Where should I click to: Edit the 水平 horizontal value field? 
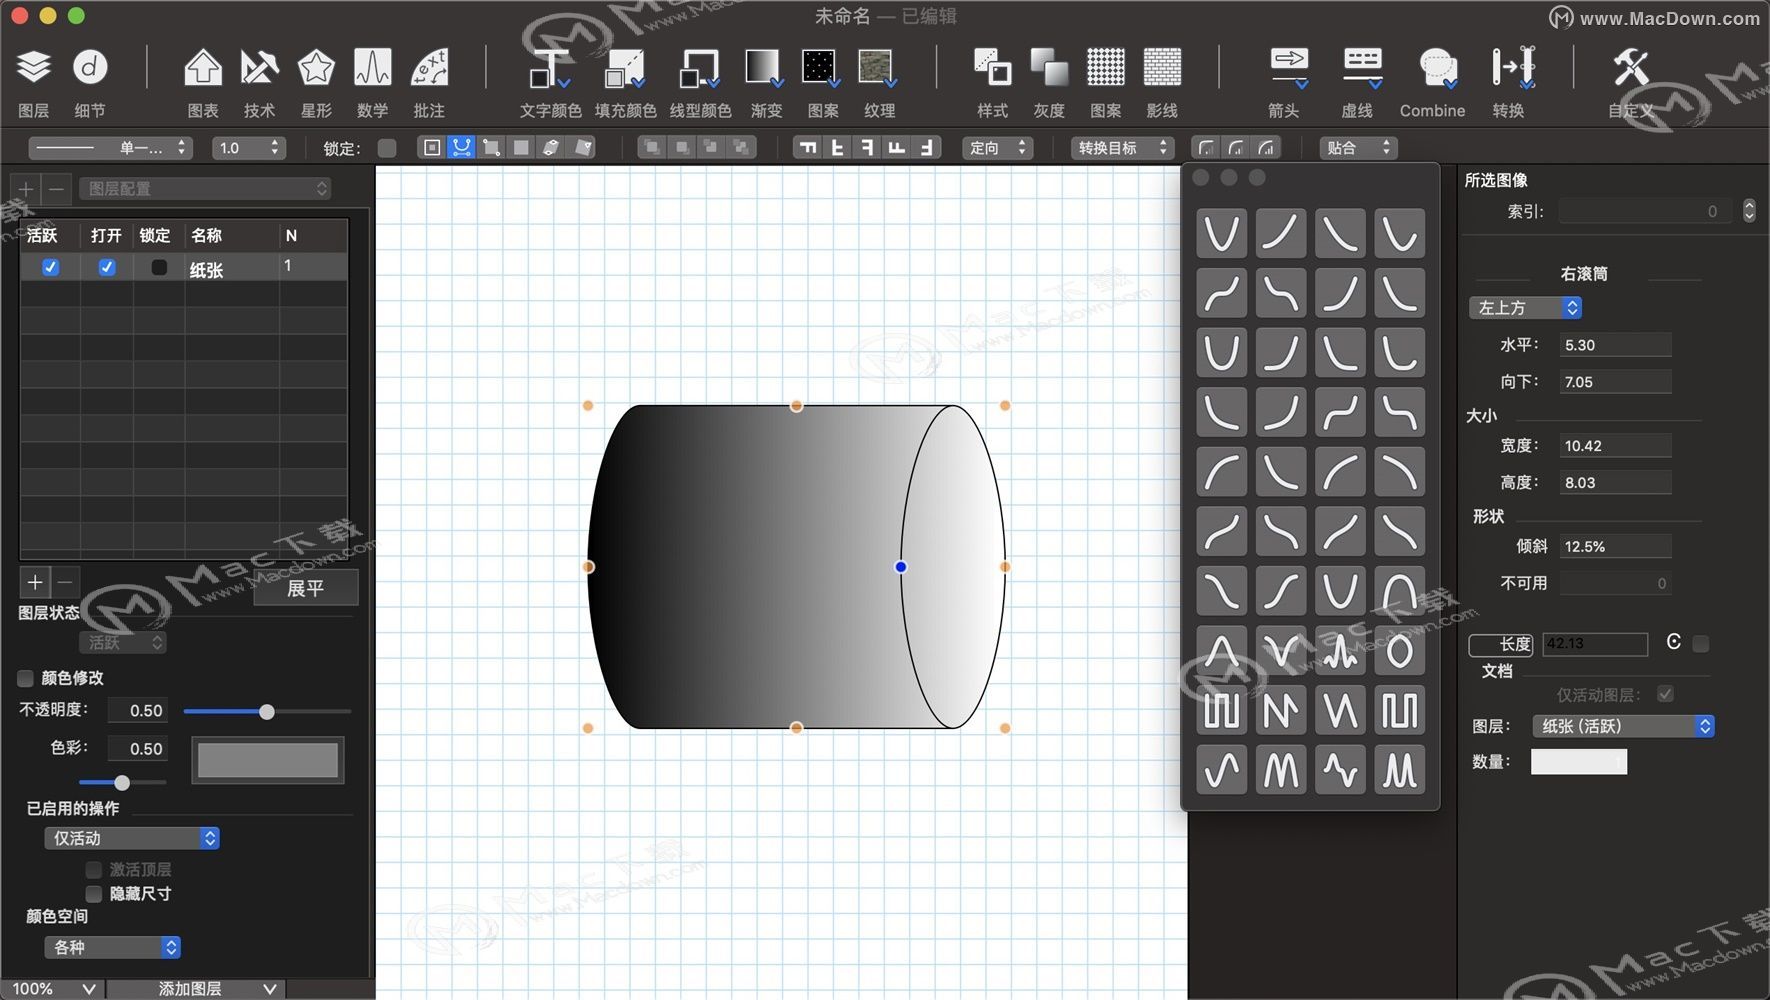1615,345
